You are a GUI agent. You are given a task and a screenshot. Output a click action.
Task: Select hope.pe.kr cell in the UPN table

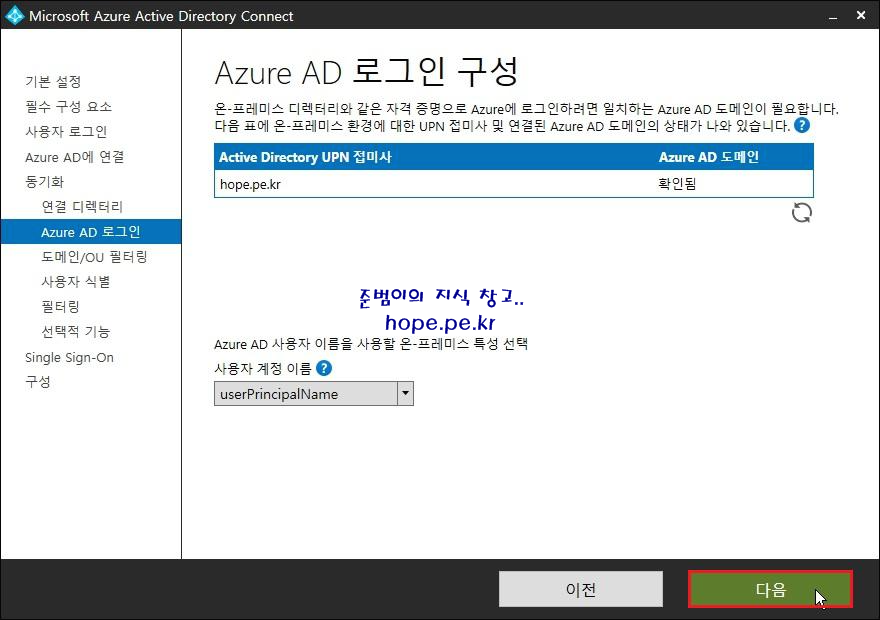tap(250, 184)
